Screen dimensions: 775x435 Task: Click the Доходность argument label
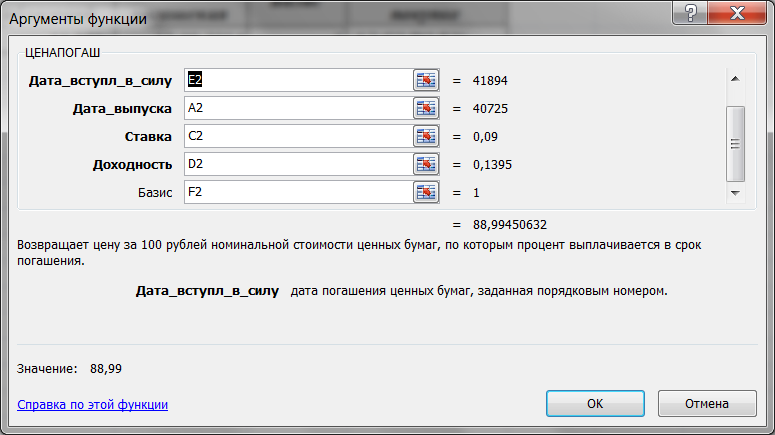(x=132, y=165)
